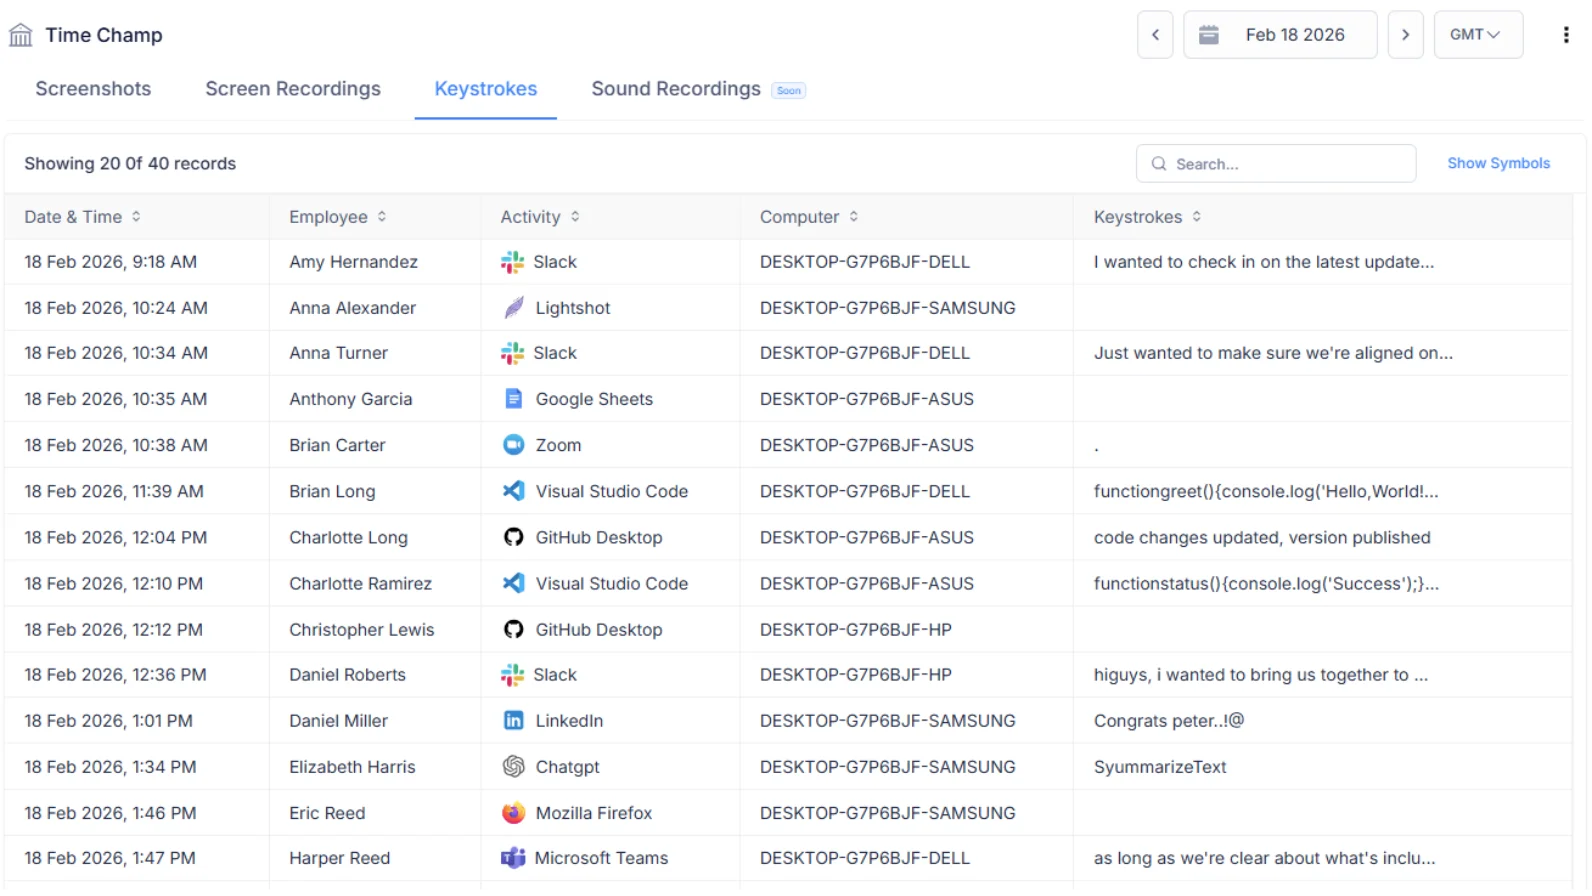
Task: Click keystroke text 'SyummarizeText'
Action: [x=1160, y=767]
